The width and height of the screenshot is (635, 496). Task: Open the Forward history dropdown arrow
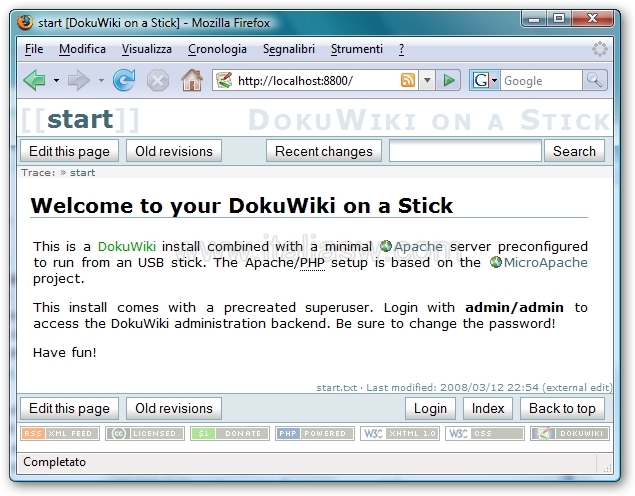click(x=101, y=81)
